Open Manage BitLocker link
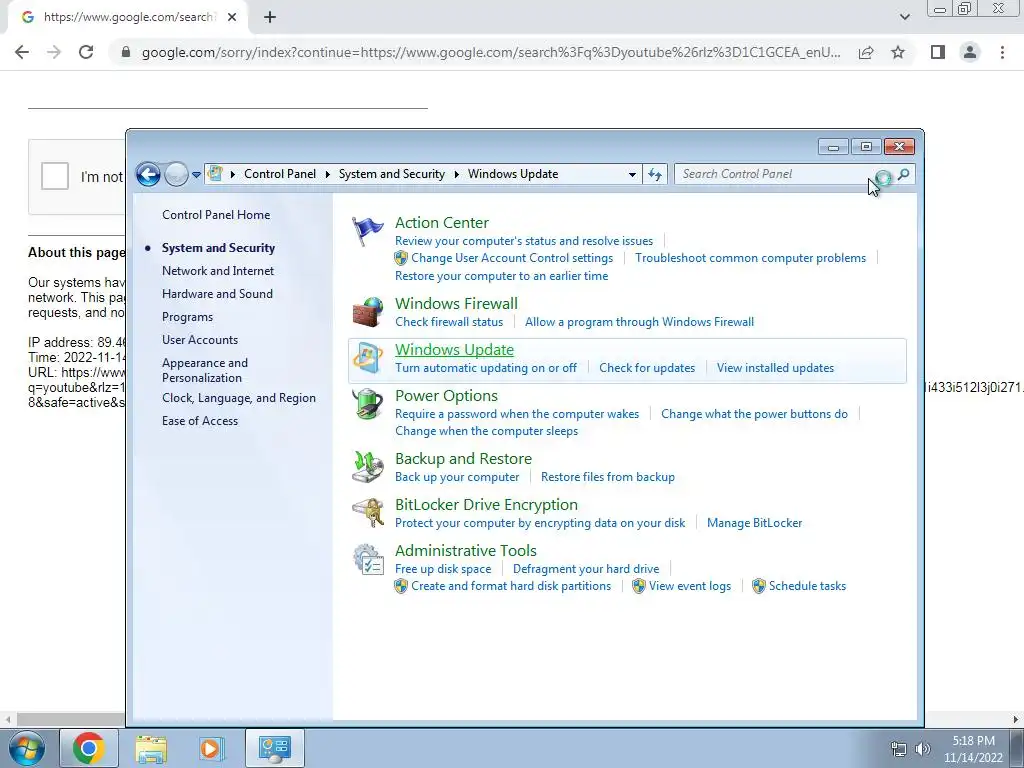The height and width of the screenshot is (768, 1024). (x=754, y=523)
